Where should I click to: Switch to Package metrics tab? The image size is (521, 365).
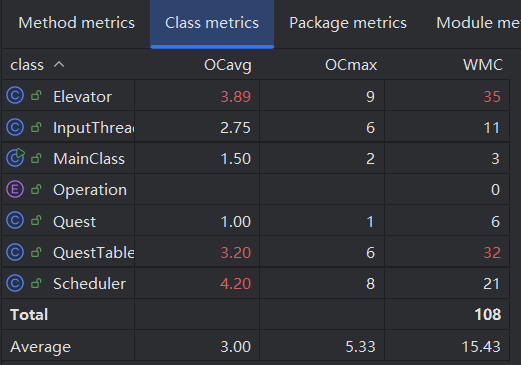click(x=348, y=23)
